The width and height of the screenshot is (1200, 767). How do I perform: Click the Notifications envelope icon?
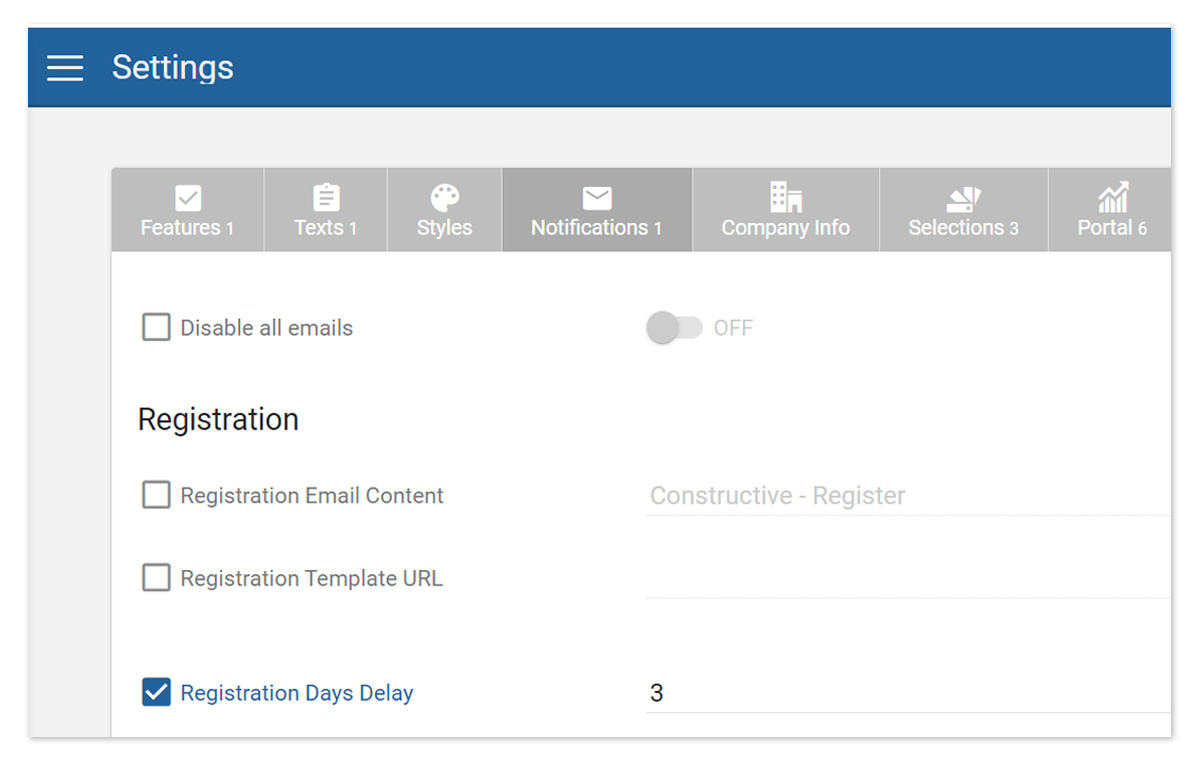(597, 197)
